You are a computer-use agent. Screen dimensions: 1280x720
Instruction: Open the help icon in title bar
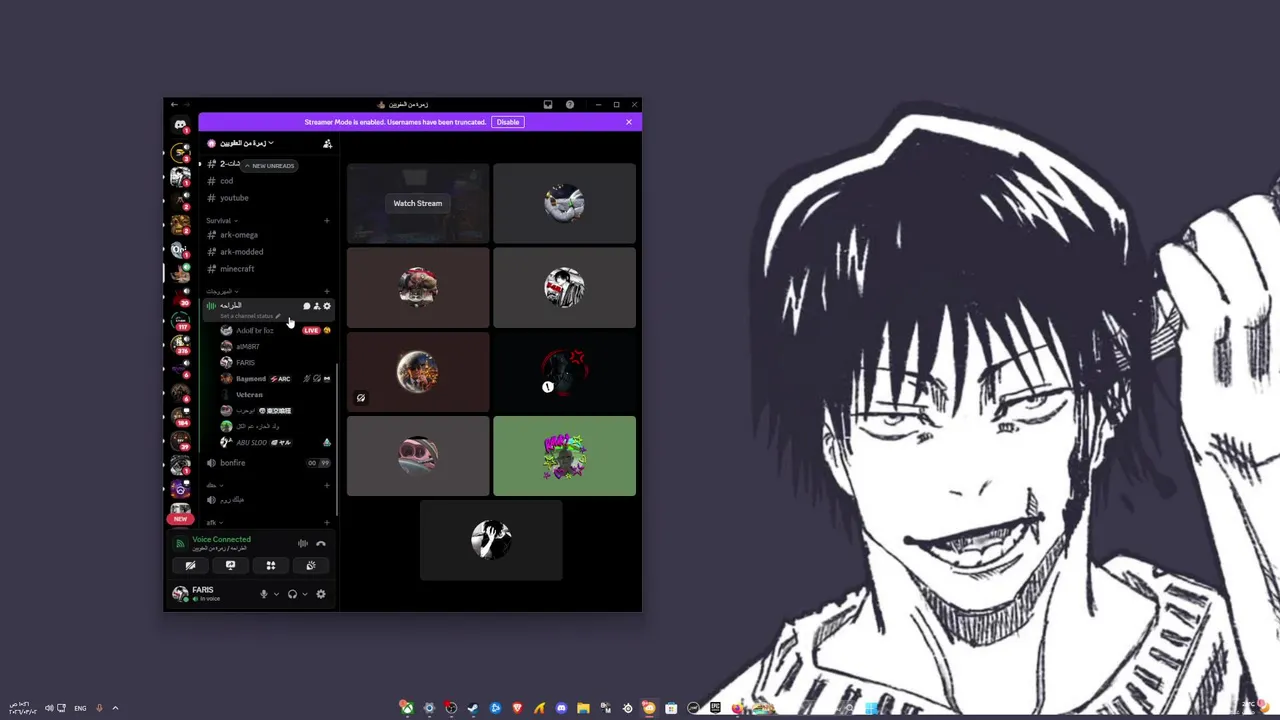[x=570, y=104]
